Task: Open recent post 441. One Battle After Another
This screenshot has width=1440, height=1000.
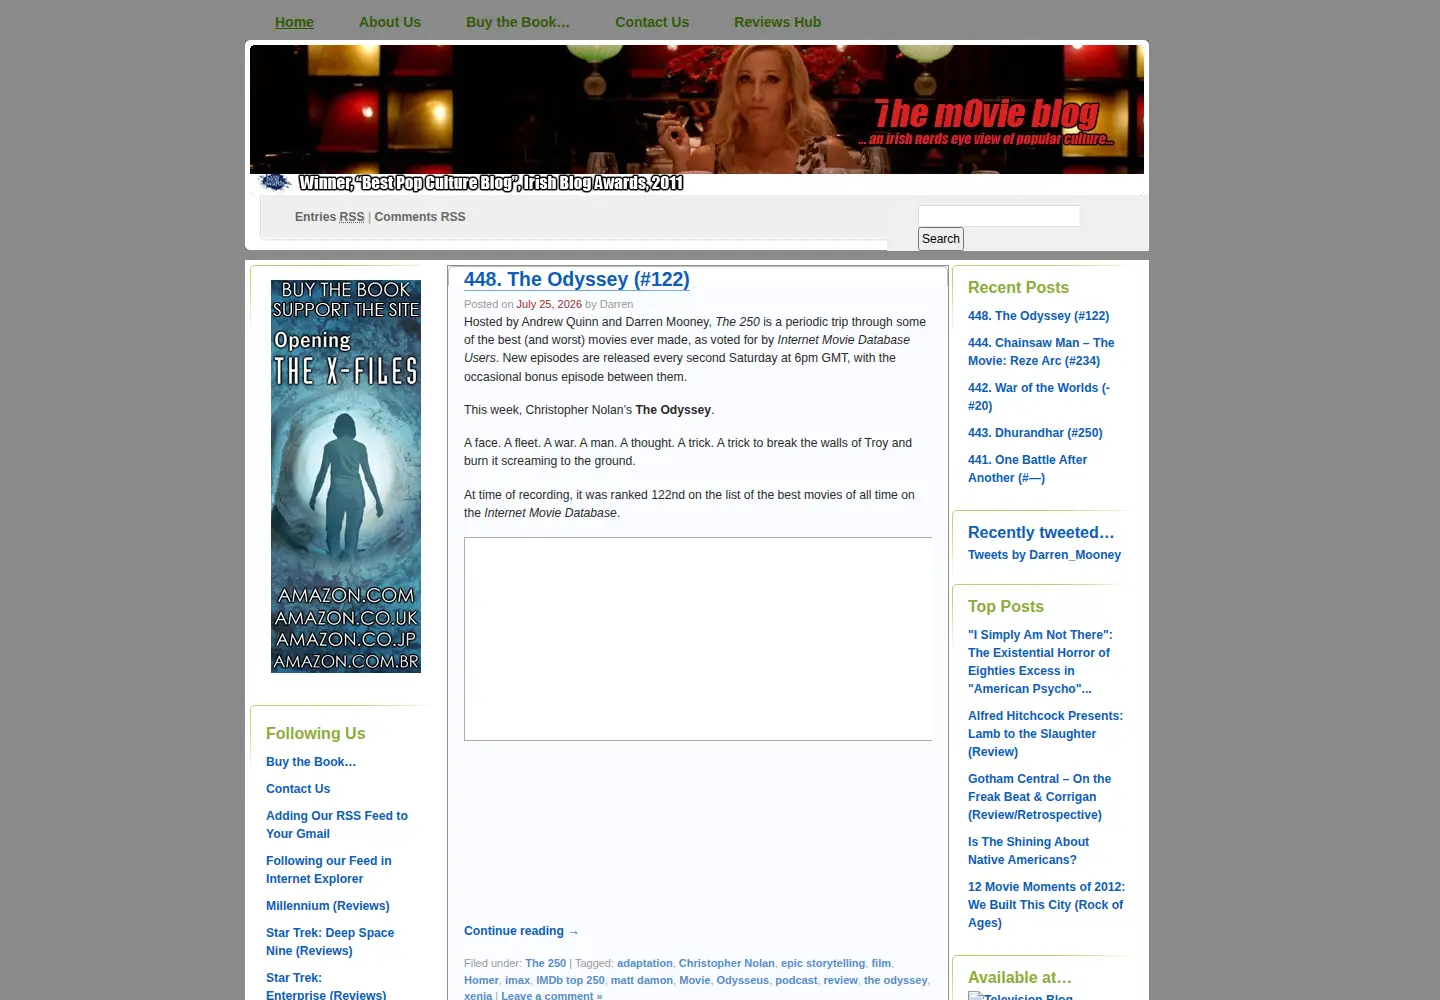Action: pos(1027,469)
